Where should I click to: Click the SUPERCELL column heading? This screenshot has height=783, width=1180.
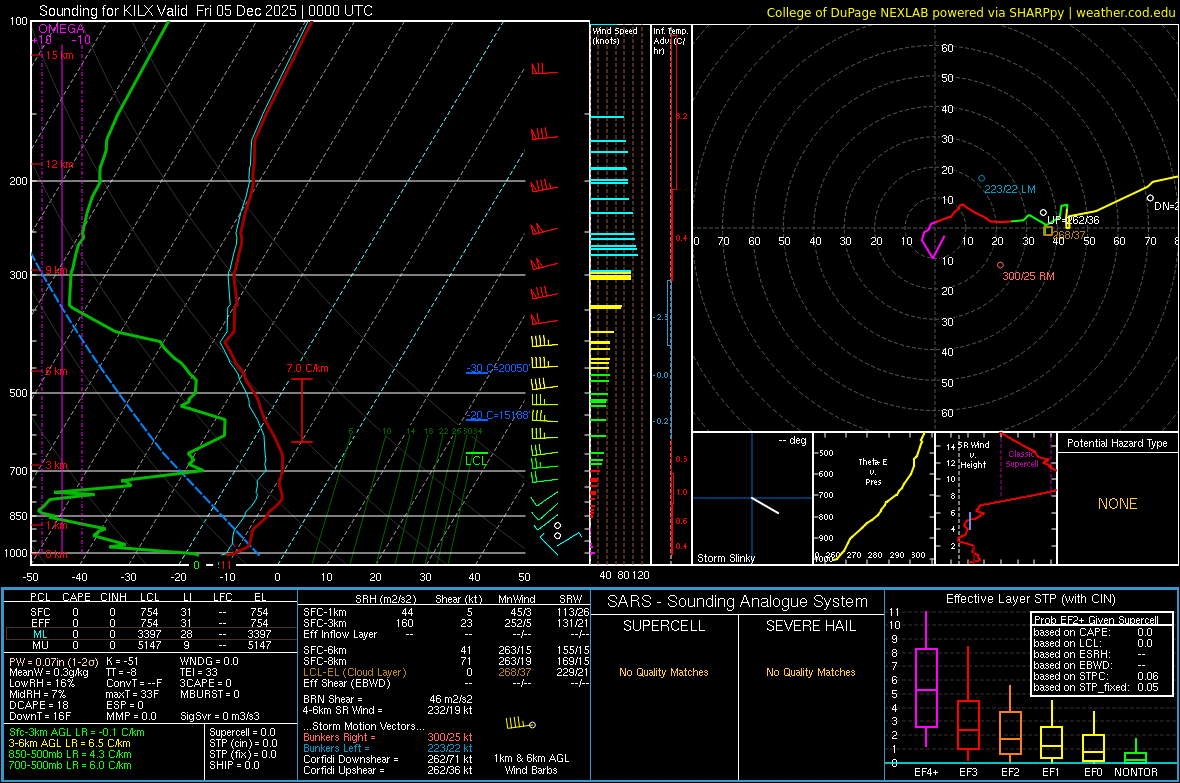point(664,626)
